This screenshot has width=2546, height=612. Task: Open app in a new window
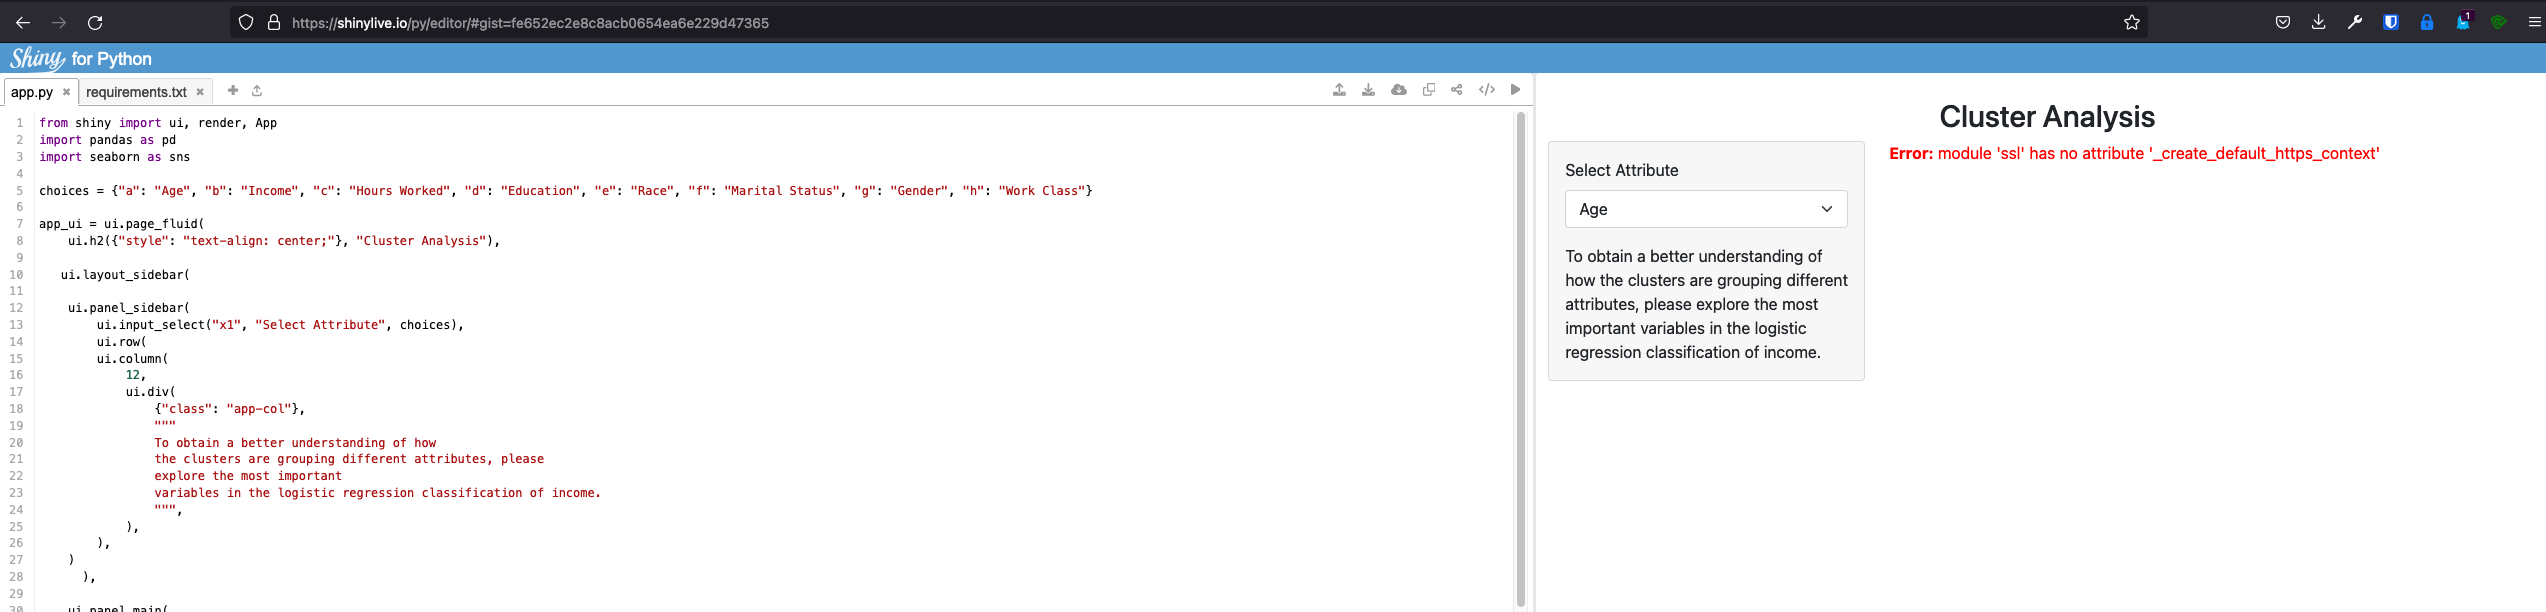[x=1429, y=90]
